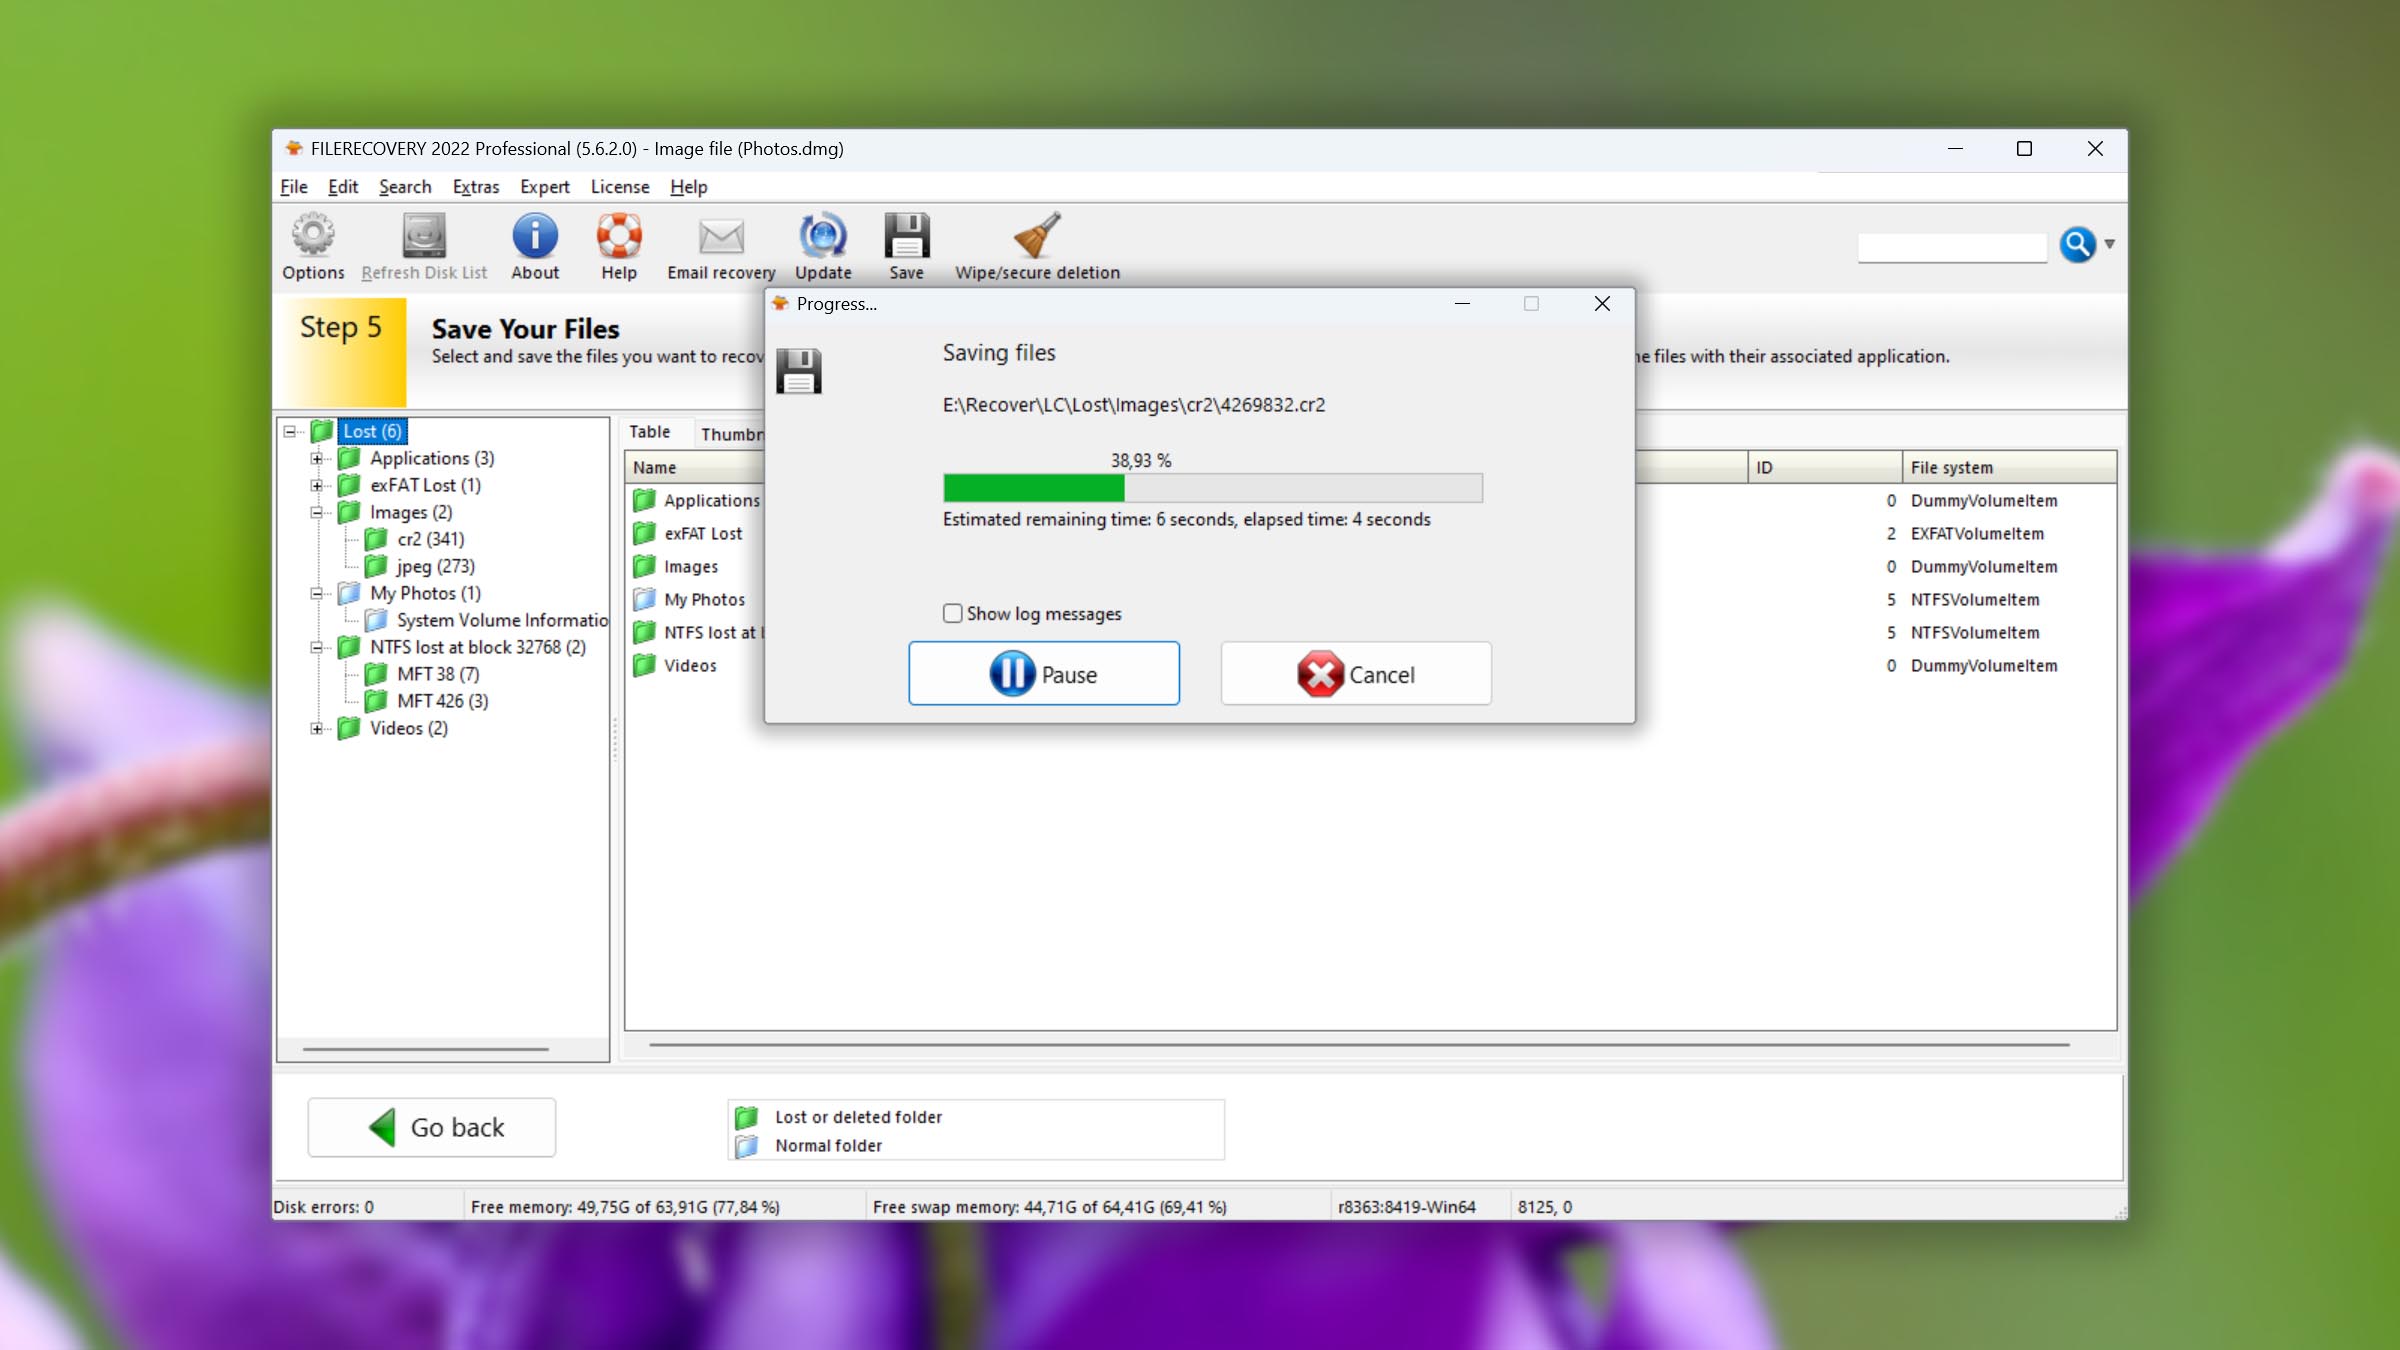Click the Go back button
This screenshot has height=1350, width=2400.
point(431,1127)
